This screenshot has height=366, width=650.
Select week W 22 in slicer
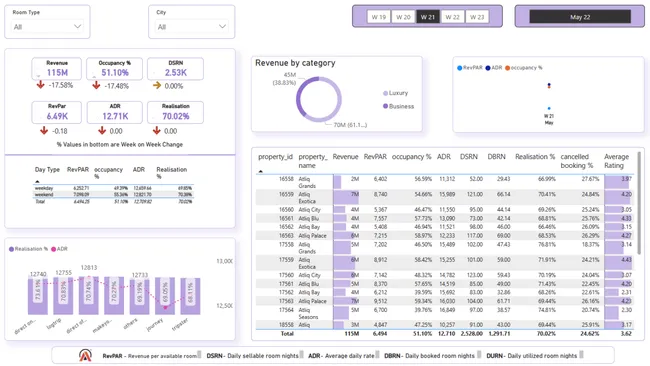click(452, 17)
